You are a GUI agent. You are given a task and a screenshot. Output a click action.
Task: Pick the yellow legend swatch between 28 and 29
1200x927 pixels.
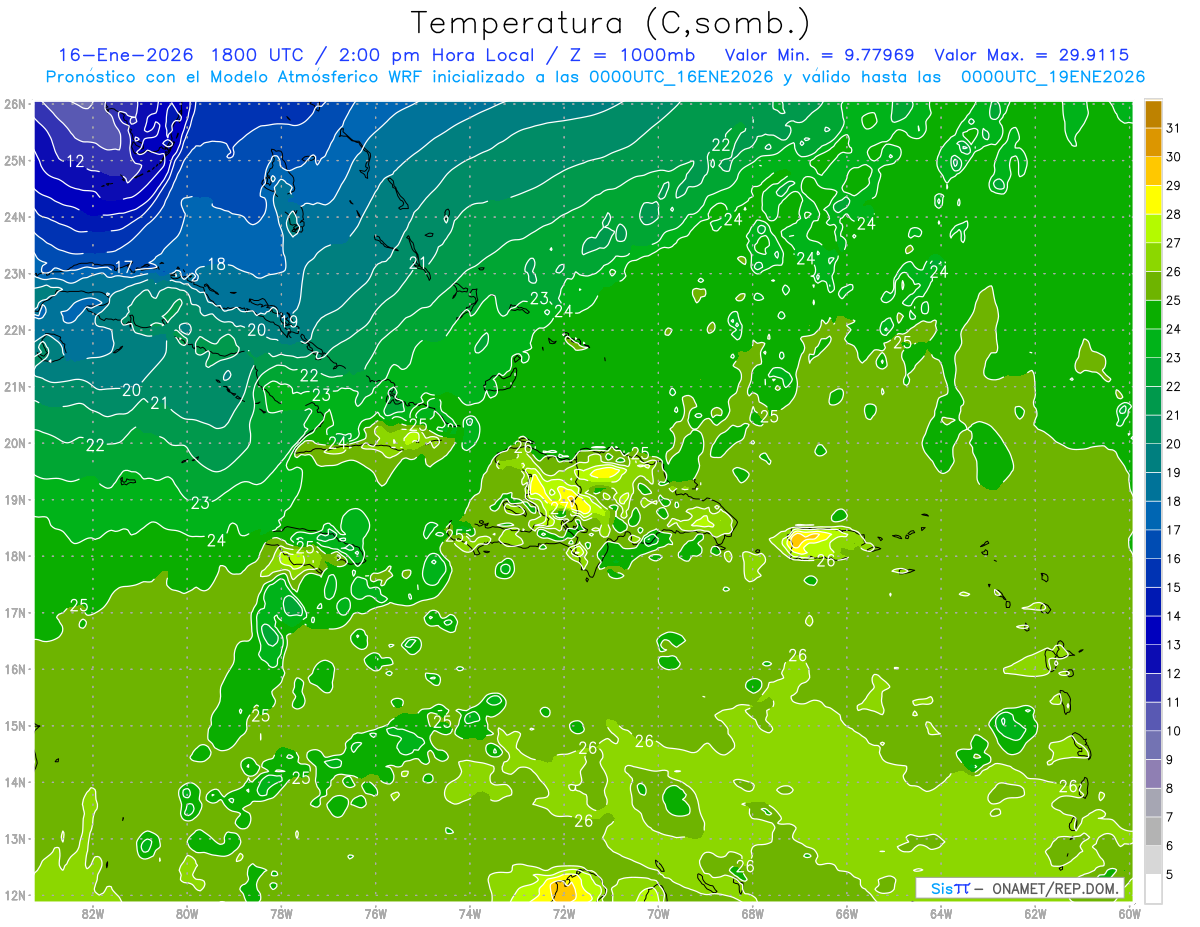(x=1153, y=200)
